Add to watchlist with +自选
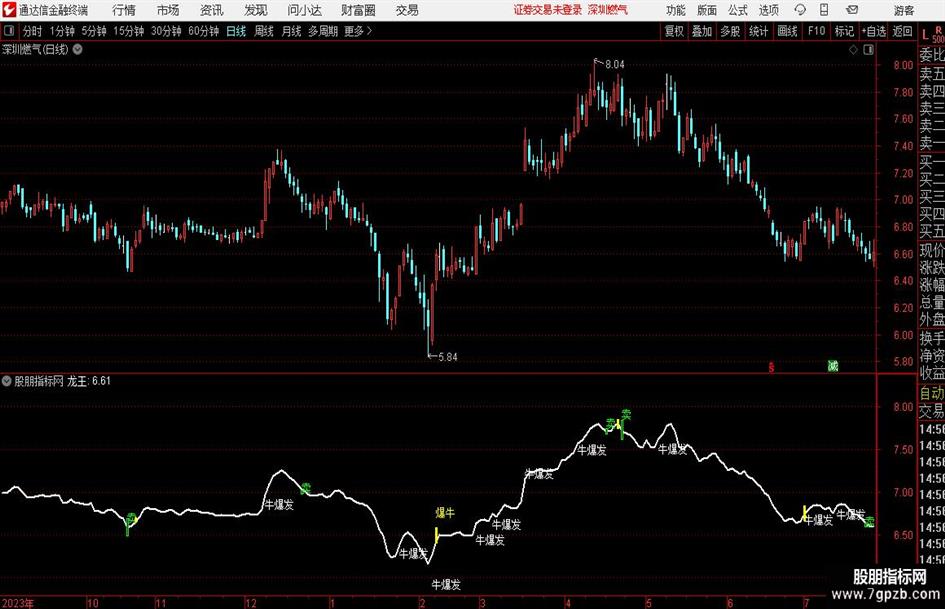 pos(874,31)
